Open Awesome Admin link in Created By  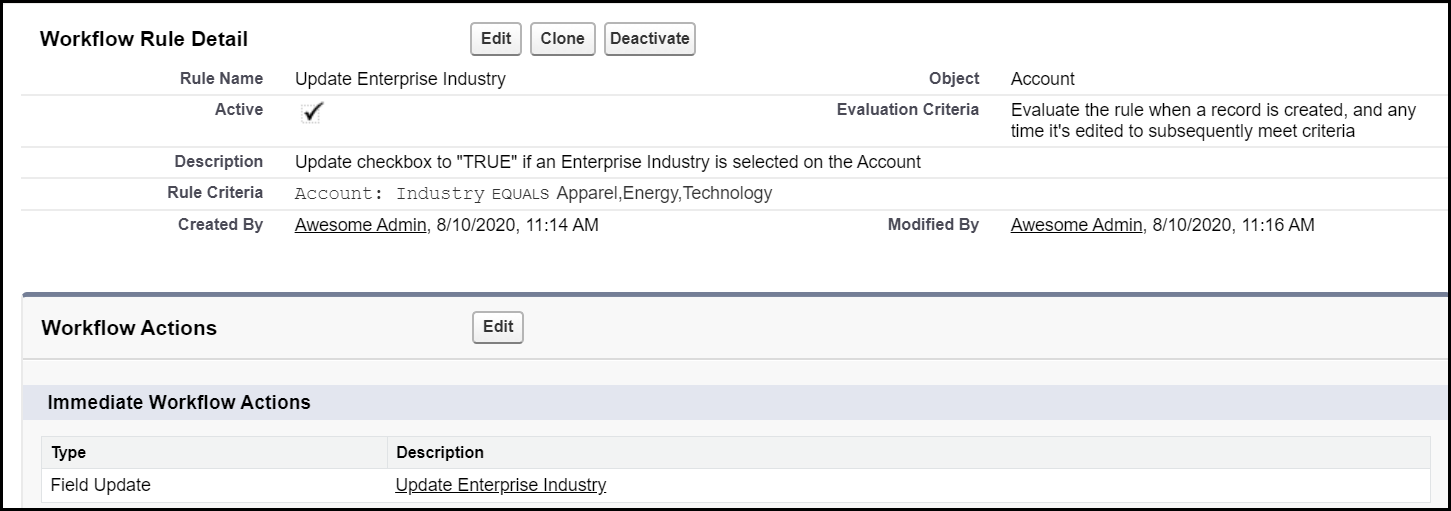coord(361,225)
